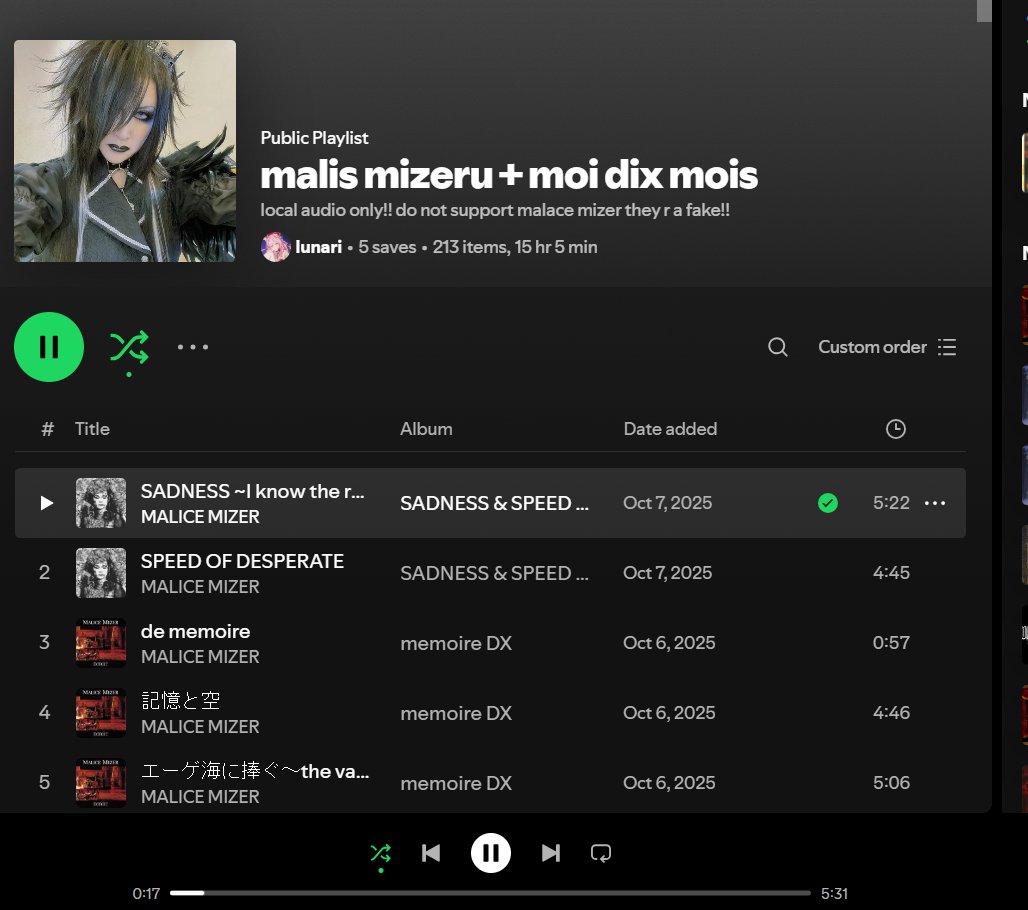Open memoire DX album link in row 5
Image resolution: width=1028 pixels, height=910 pixels.
(x=456, y=783)
